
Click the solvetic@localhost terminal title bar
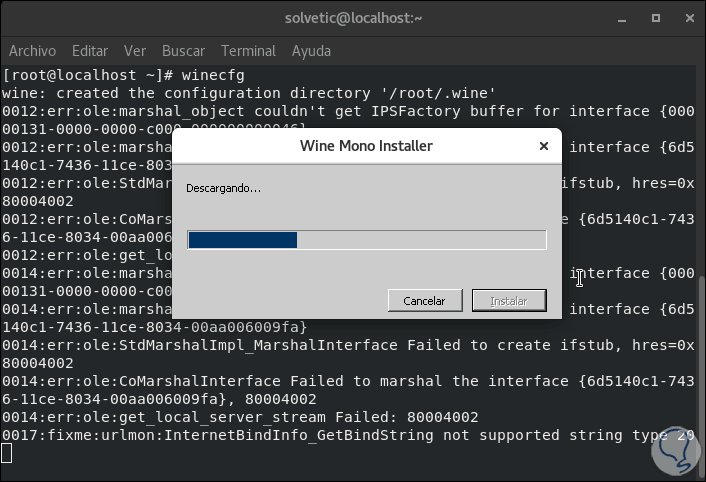[352, 17]
